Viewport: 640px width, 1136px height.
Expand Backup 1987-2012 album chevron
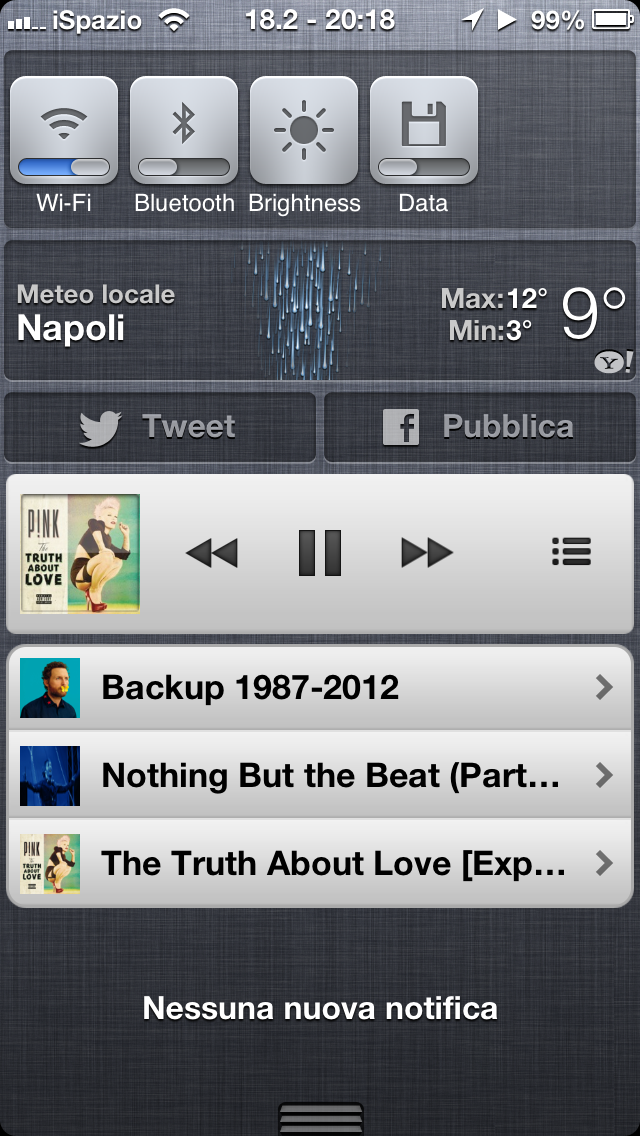(x=604, y=687)
